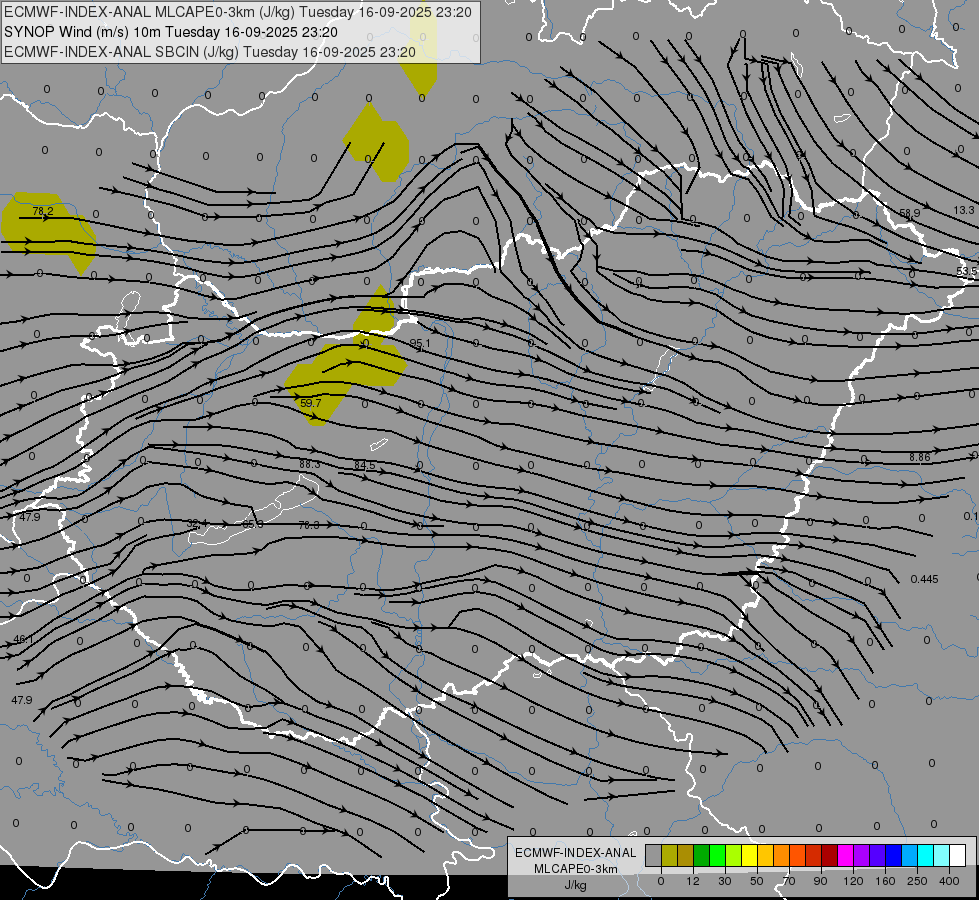The image size is (979, 900).
Task: Click legend scale value 160
Action: (x=885, y=881)
